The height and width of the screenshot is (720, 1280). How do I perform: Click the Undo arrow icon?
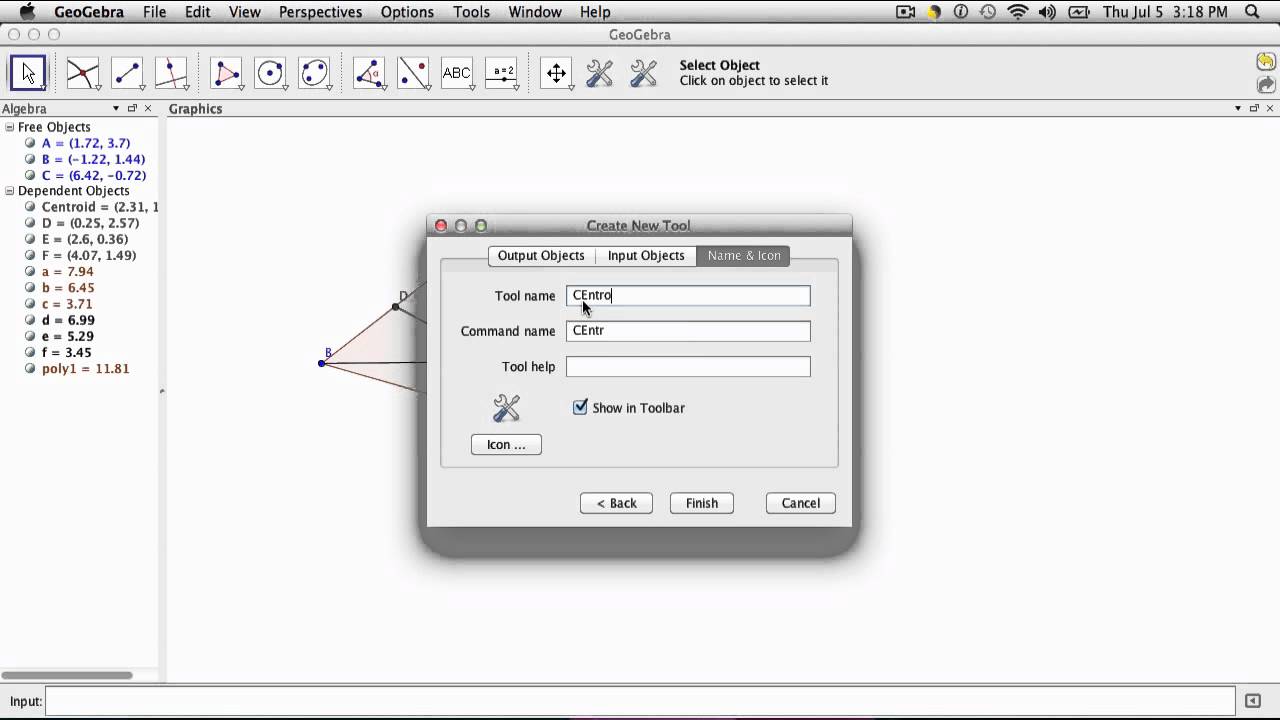point(1266,62)
